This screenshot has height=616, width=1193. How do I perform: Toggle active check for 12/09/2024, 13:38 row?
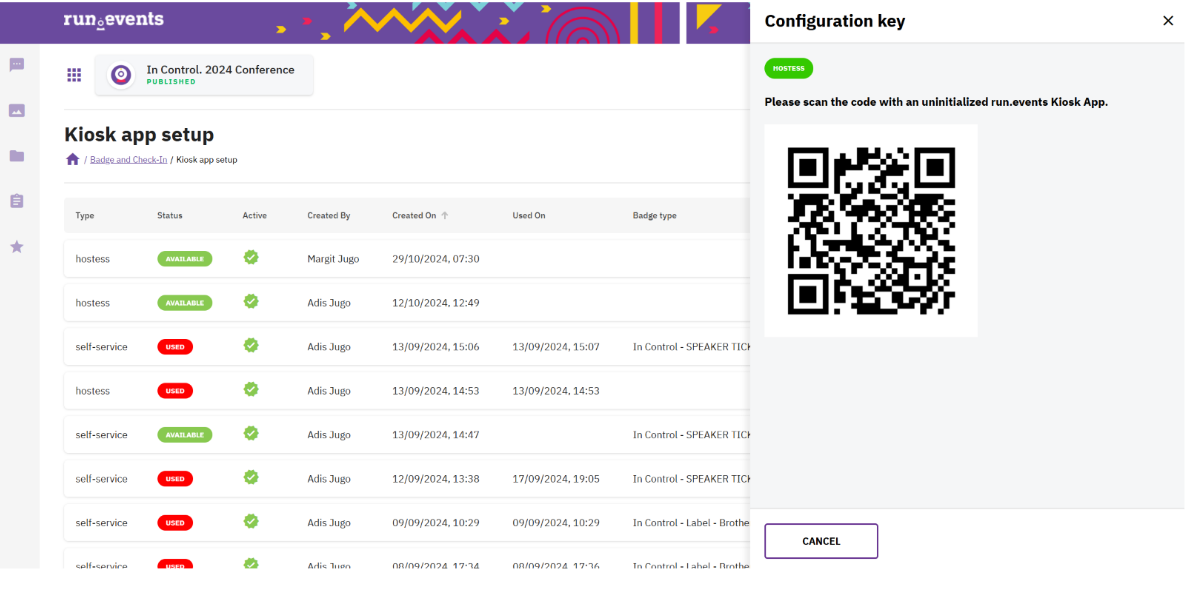[x=251, y=478]
